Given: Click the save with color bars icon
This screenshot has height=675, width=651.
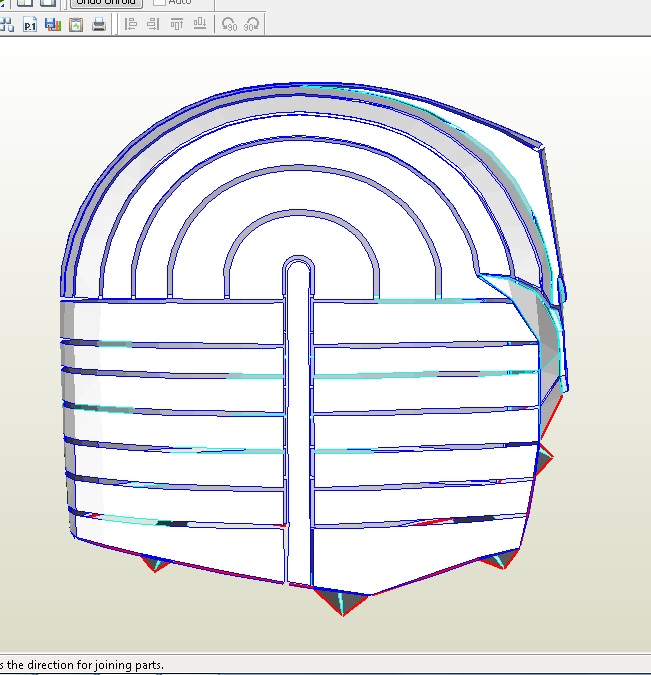Looking at the screenshot, I should pyautogui.click(x=53, y=25).
